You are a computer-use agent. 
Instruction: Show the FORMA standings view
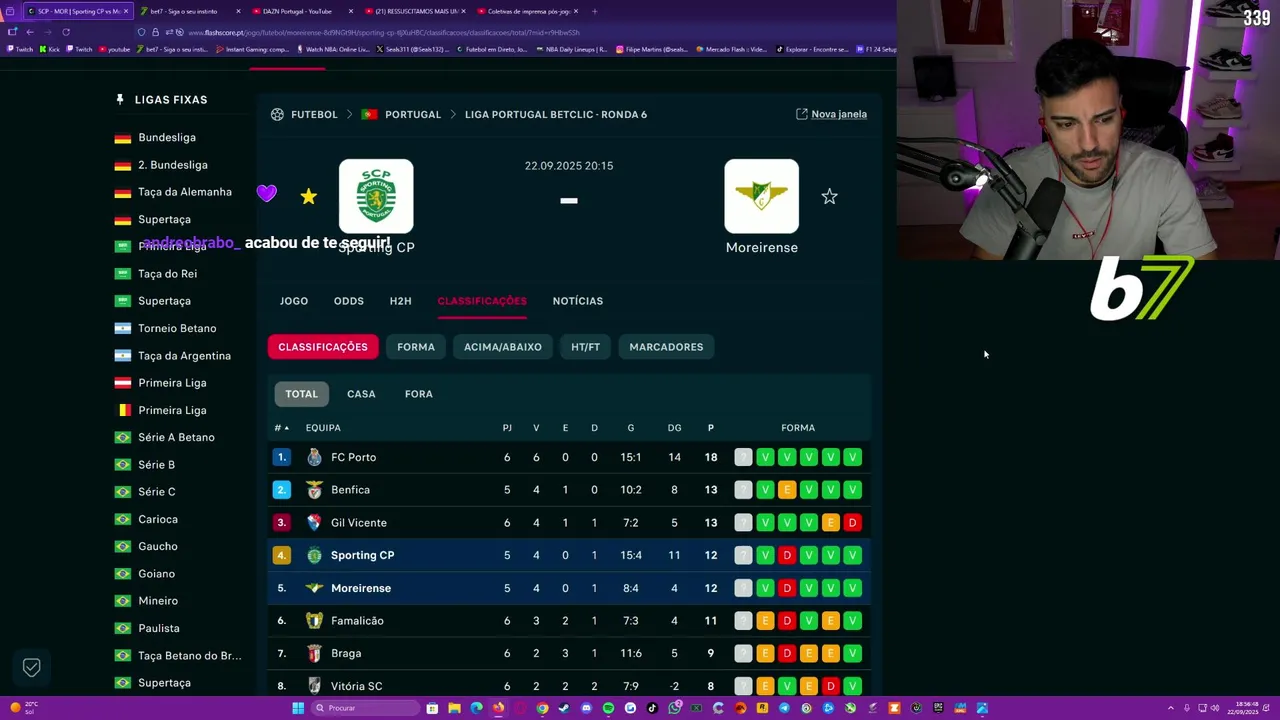(x=416, y=347)
